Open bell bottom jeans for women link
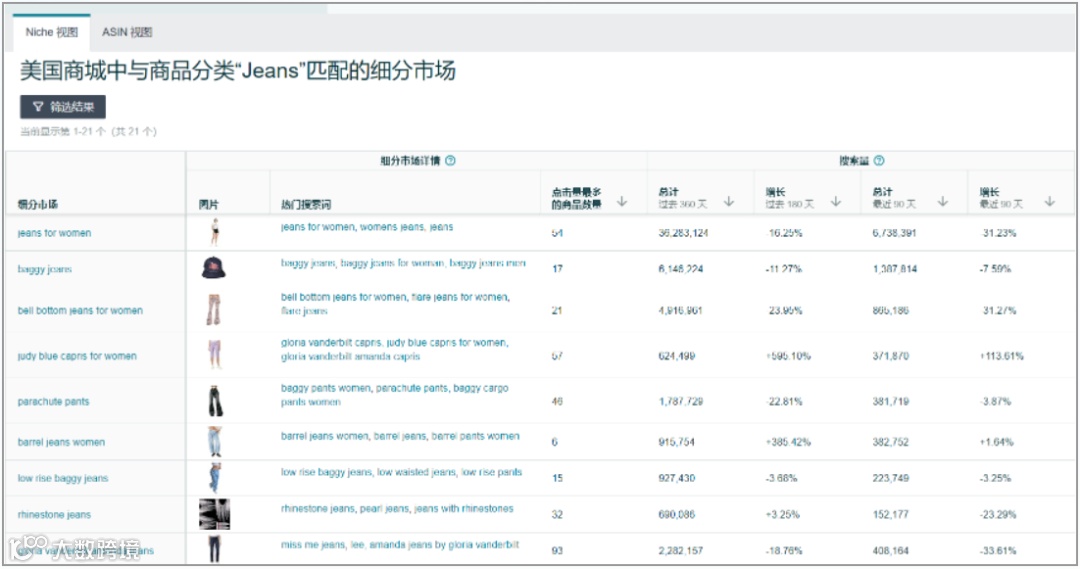This screenshot has height=569, width=1080. 80,311
